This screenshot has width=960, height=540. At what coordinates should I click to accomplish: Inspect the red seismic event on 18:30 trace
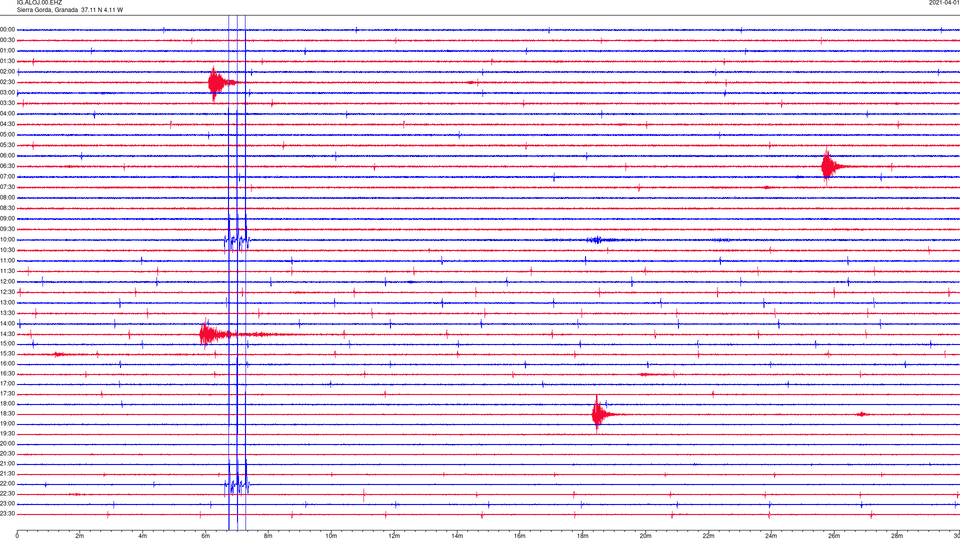coord(603,414)
